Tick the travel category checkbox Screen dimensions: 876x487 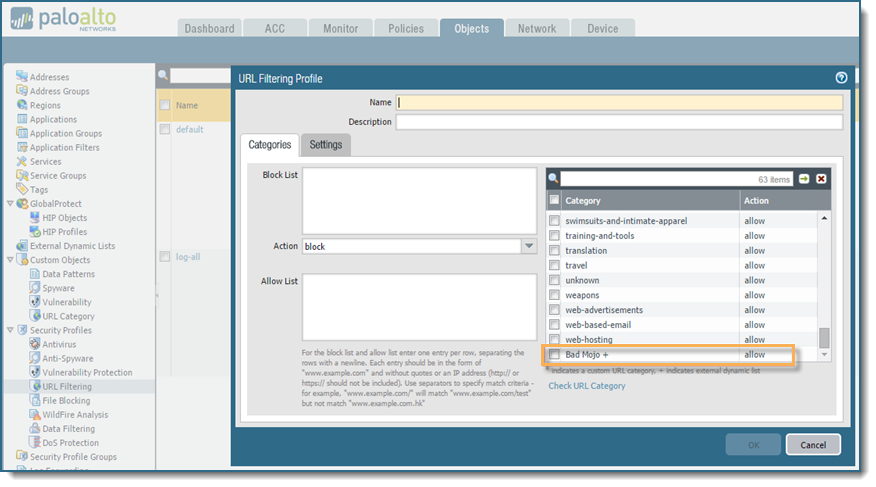point(554,265)
